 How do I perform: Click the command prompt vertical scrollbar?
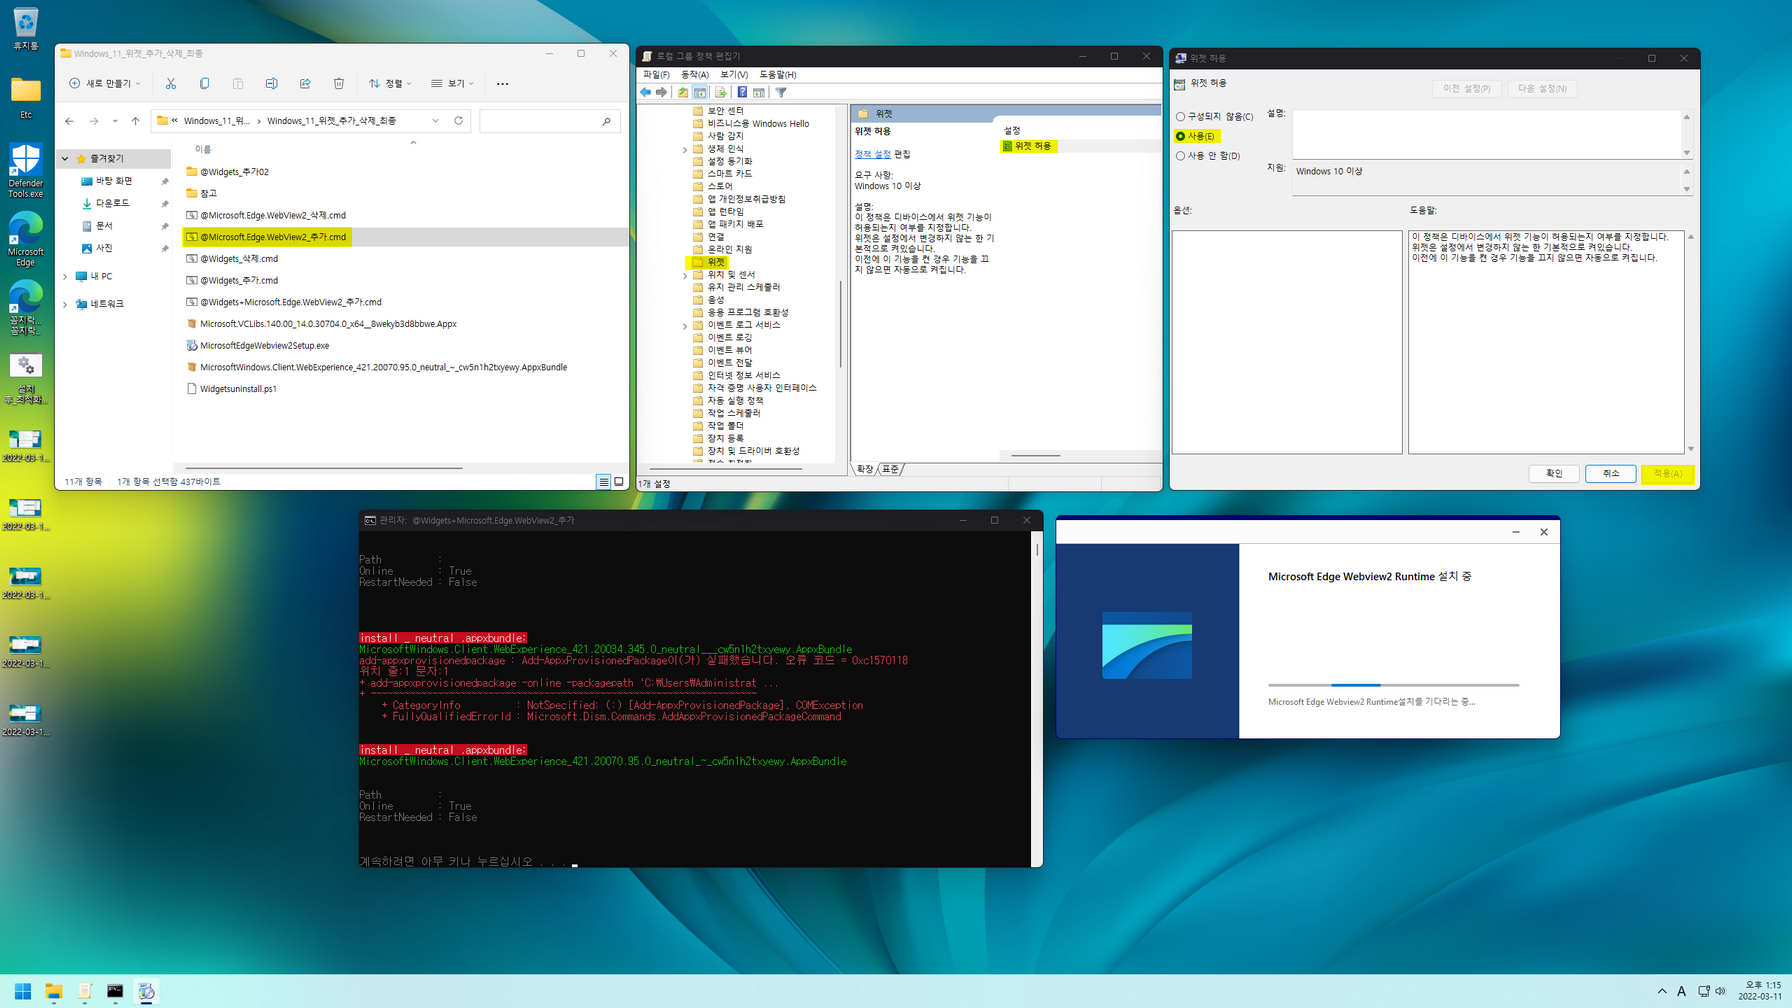click(1037, 698)
